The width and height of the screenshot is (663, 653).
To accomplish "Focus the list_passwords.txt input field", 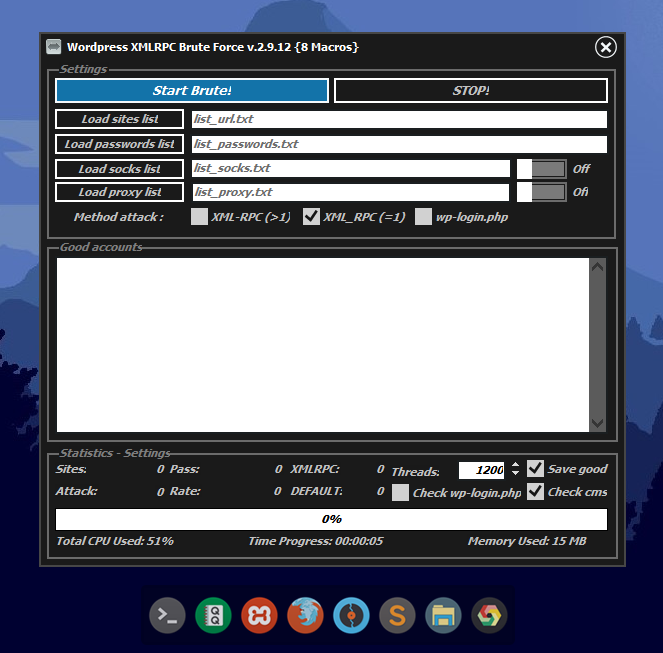I will pyautogui.click(x=399, y=144).
